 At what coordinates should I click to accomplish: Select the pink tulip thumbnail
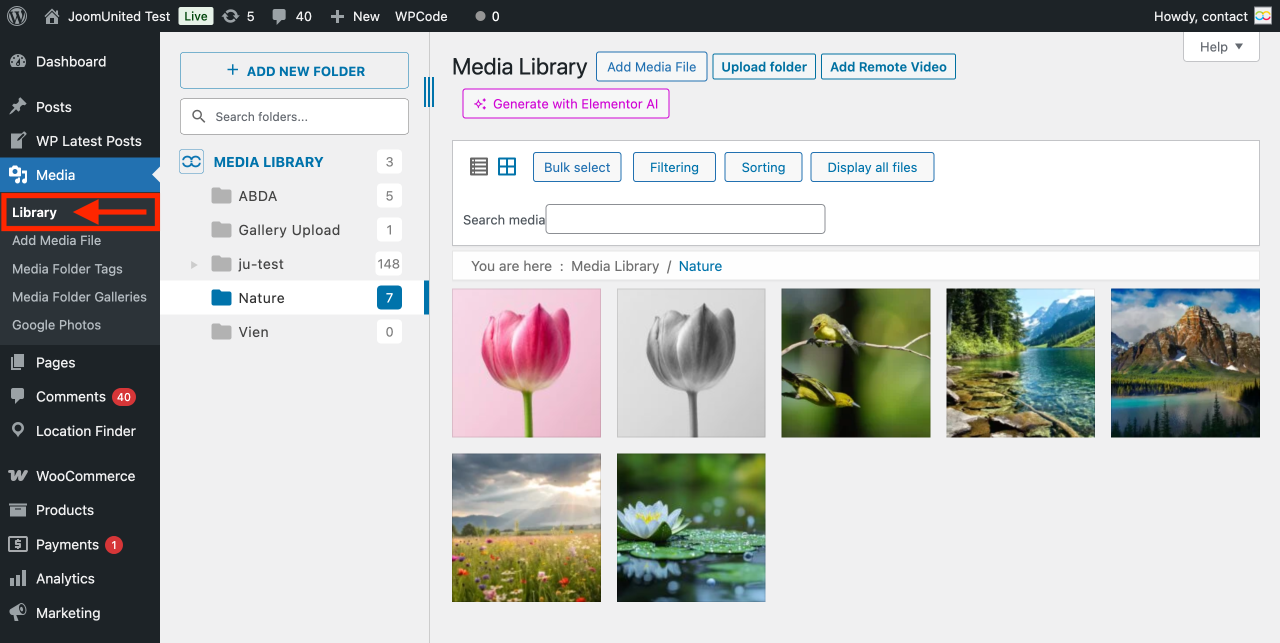(527, 363)
